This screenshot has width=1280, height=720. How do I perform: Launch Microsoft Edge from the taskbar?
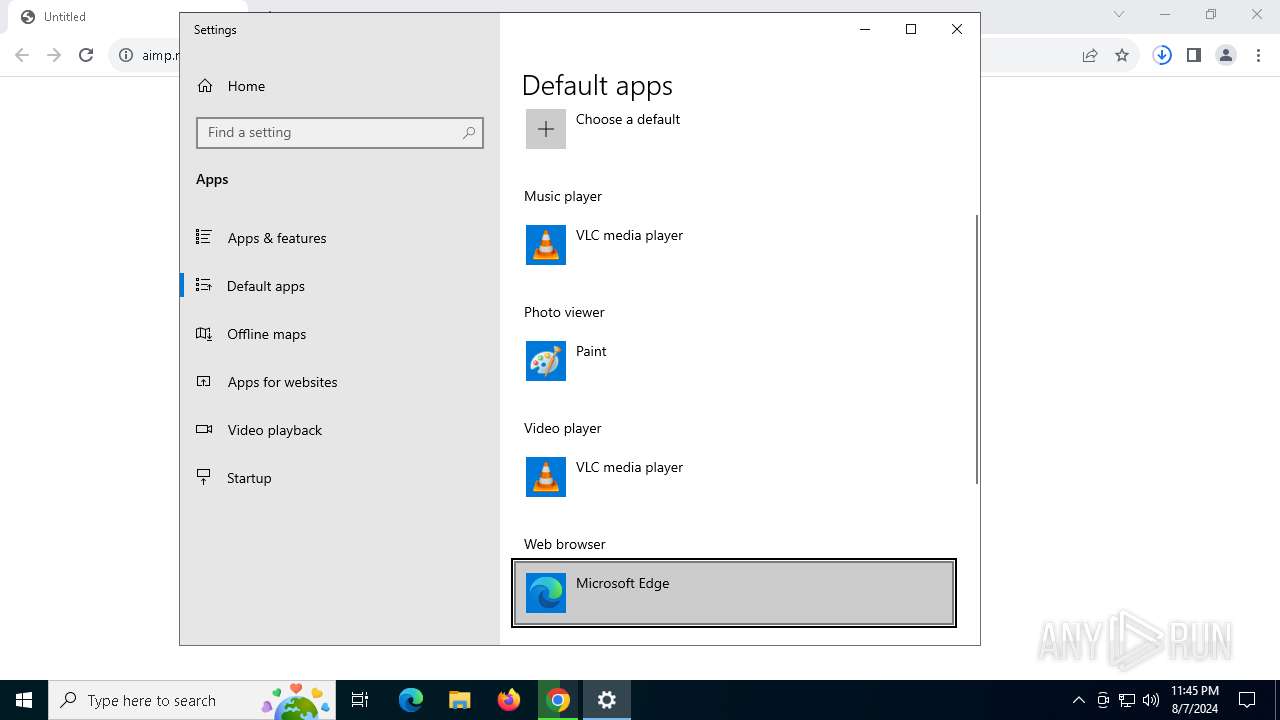pyautogui.click(x=411, y=700)
